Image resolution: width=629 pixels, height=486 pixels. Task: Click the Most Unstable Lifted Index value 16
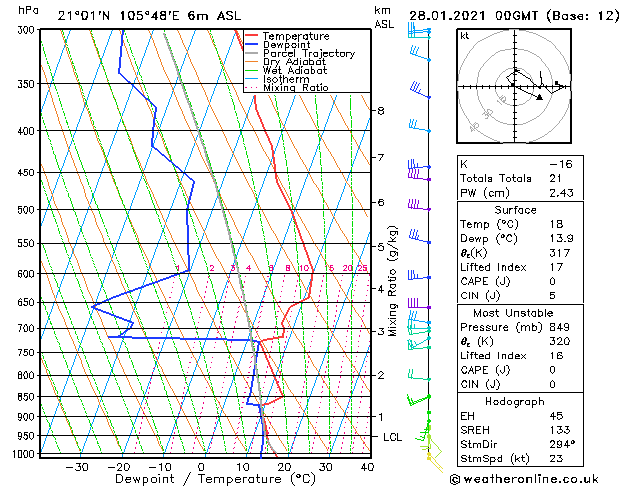556,356
